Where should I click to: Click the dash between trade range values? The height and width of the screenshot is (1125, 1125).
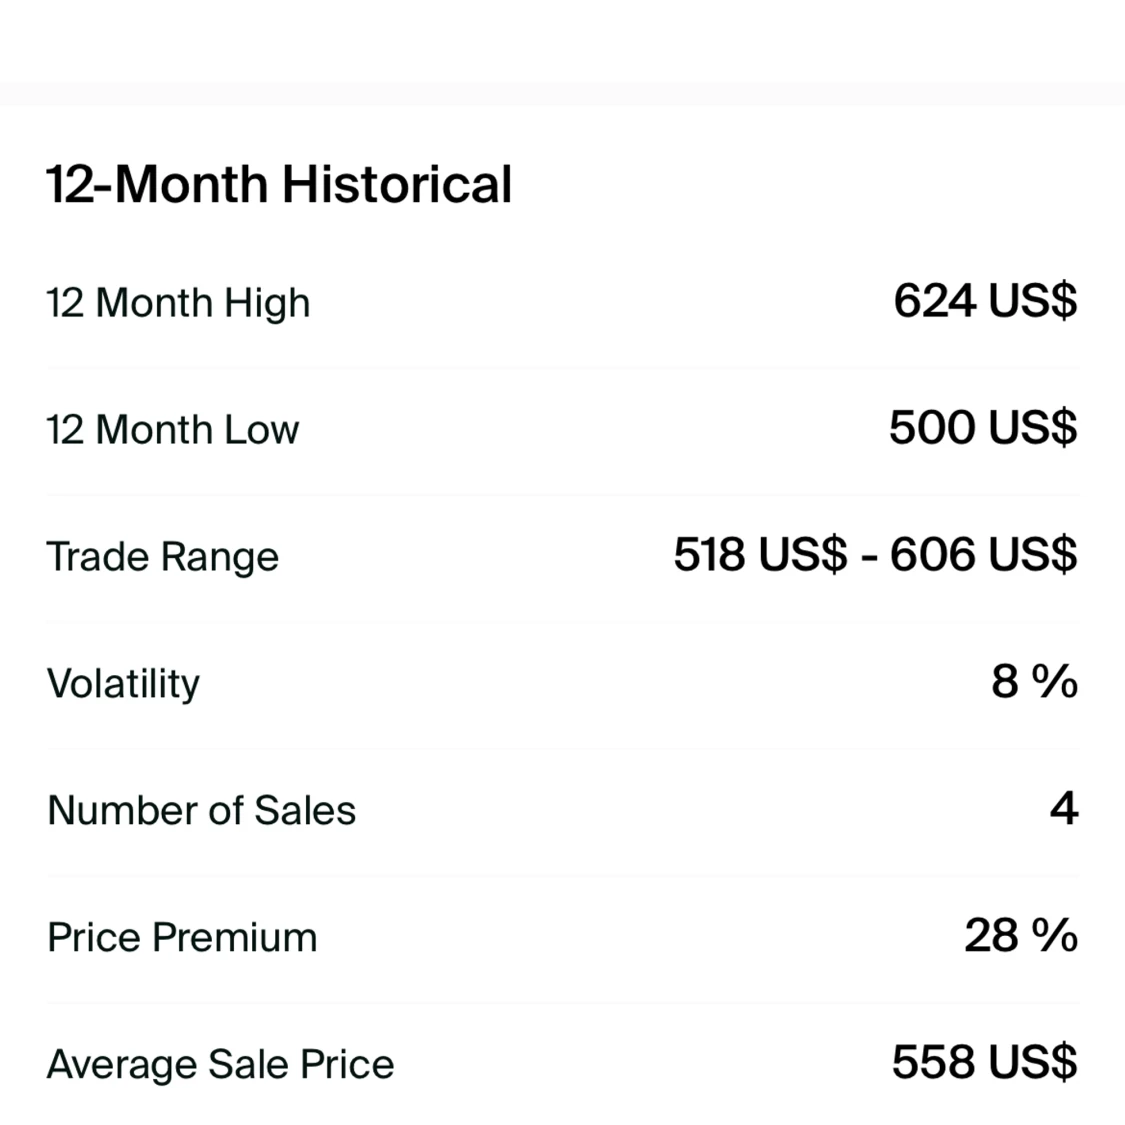tap(869, 556)
